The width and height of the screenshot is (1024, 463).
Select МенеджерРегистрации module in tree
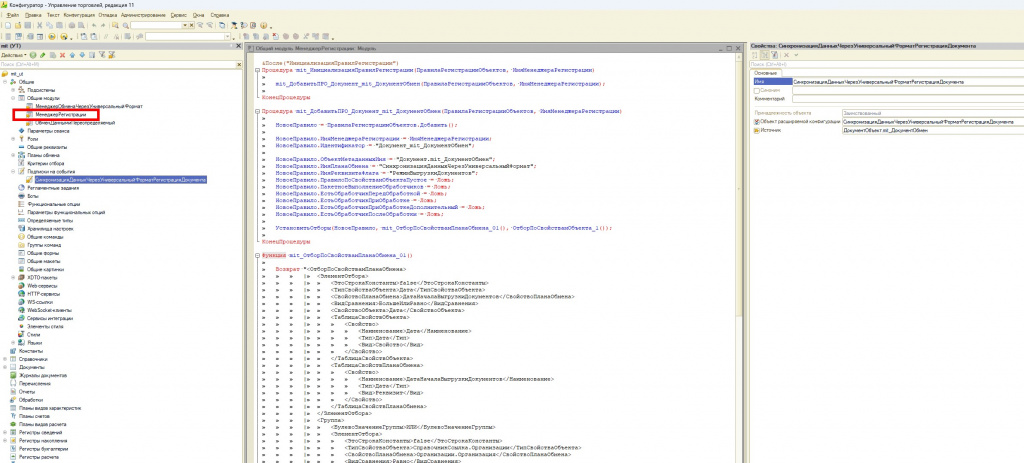tap(60, 114)
